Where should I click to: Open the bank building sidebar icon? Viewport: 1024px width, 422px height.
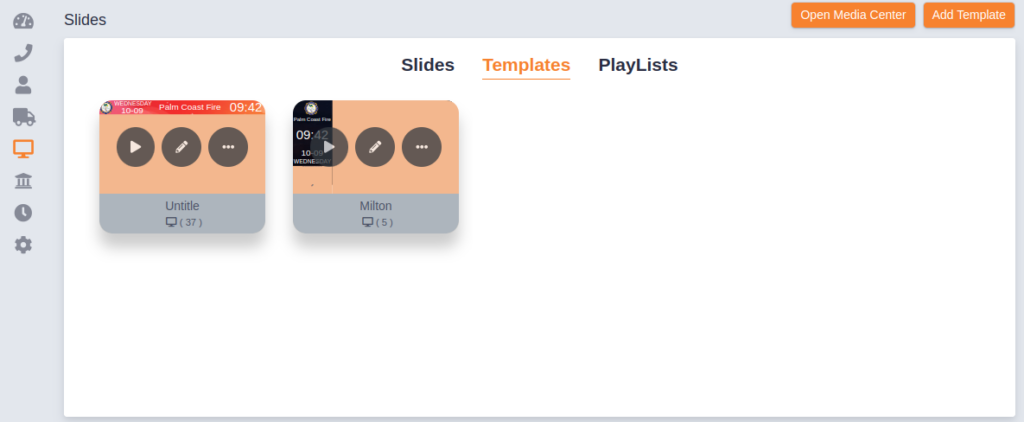[x=24, y=181]
